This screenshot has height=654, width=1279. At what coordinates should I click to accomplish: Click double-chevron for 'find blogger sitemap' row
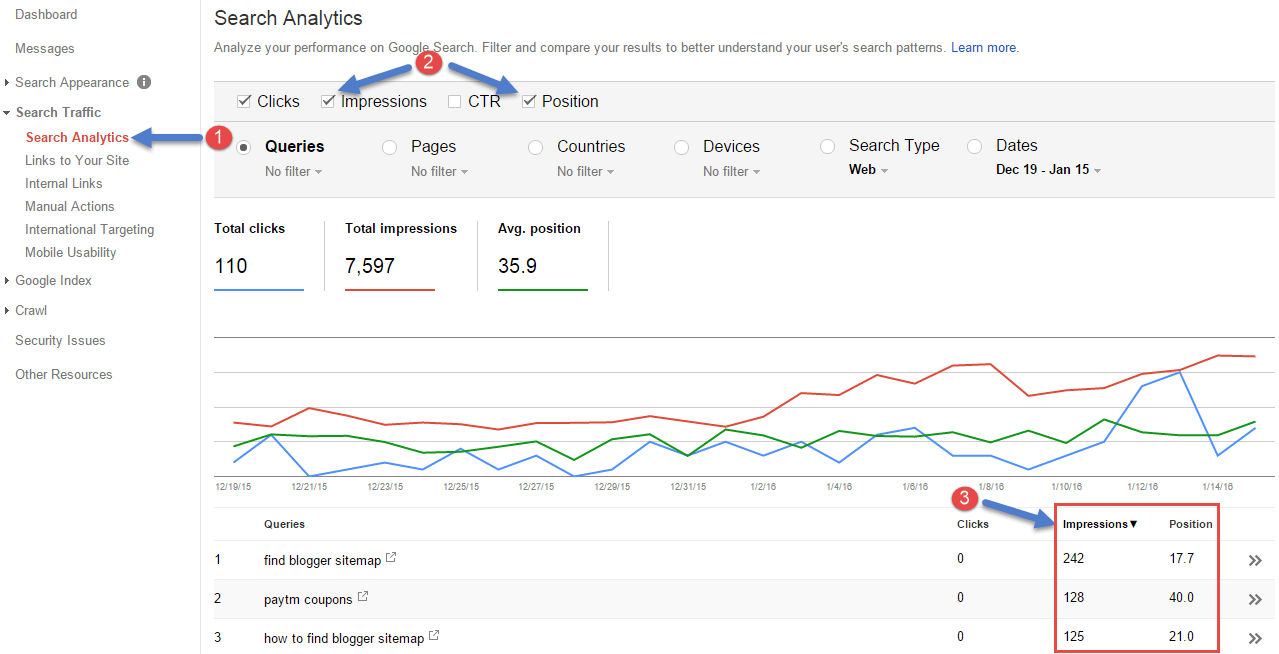[x=1255, y=561]
